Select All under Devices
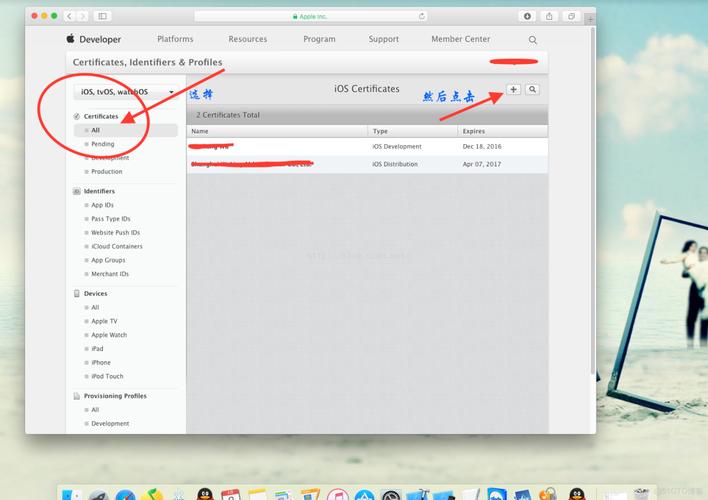Image resolution: width=708 pixels, height=500 pixels. click(95, 308)
